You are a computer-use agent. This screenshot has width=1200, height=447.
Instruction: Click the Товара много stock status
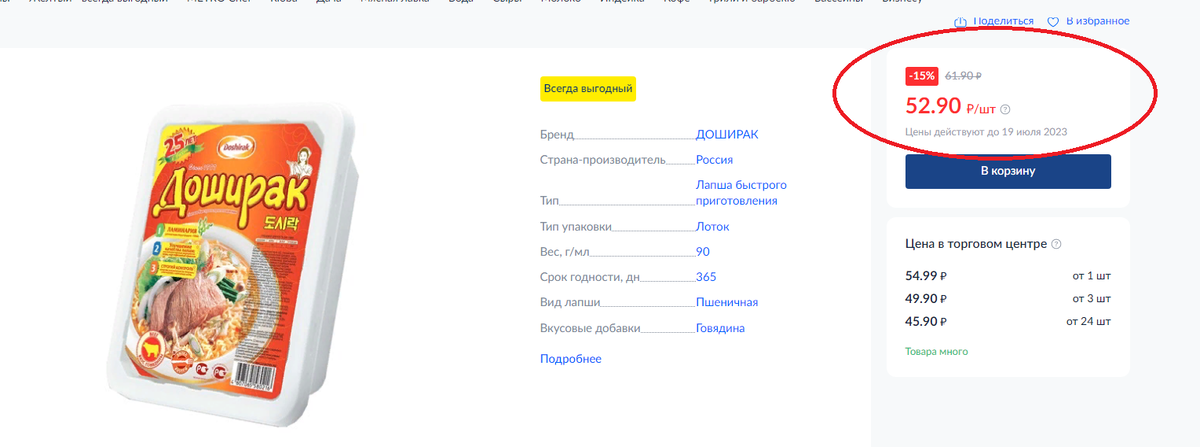pyautogui.click(x=936, y=351)
